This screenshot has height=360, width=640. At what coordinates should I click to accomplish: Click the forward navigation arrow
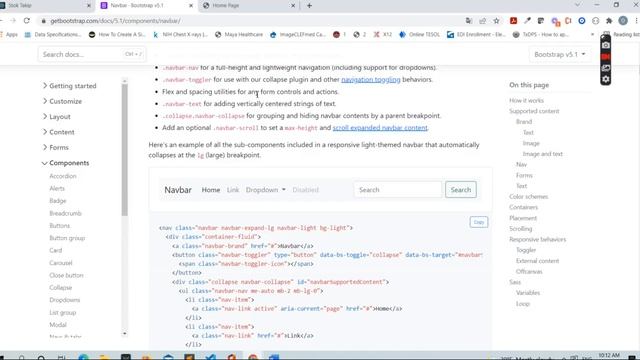(x=13, y=21)
